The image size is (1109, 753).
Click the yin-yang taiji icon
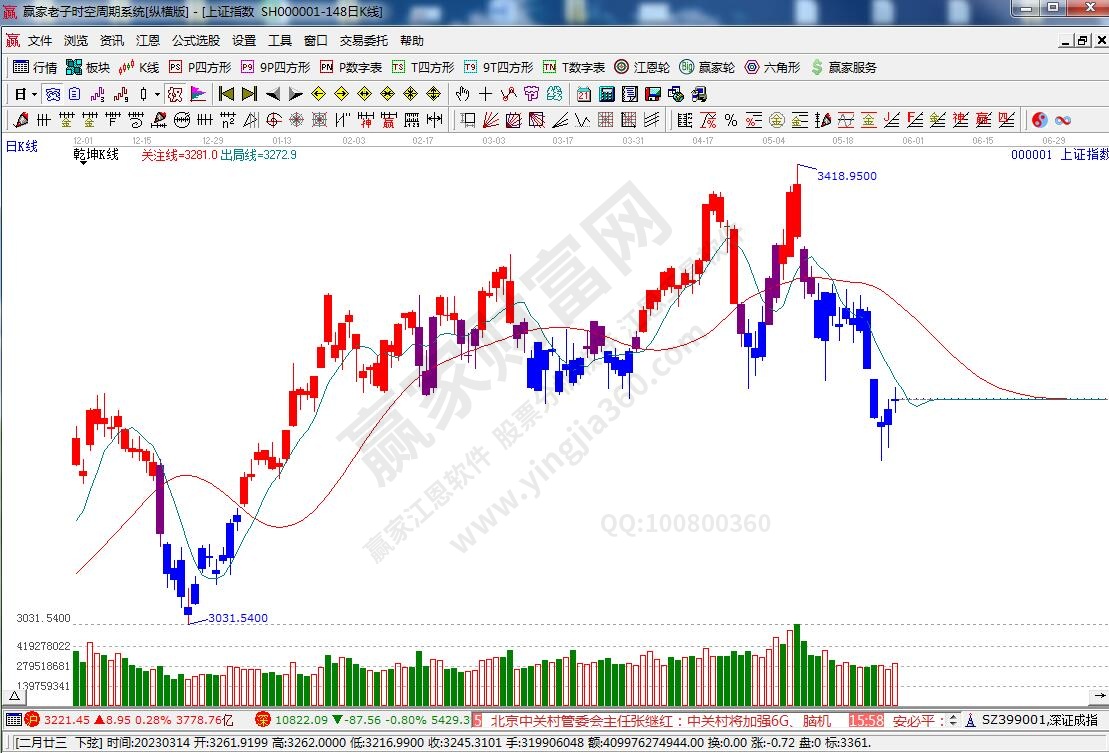[1040, 120]
